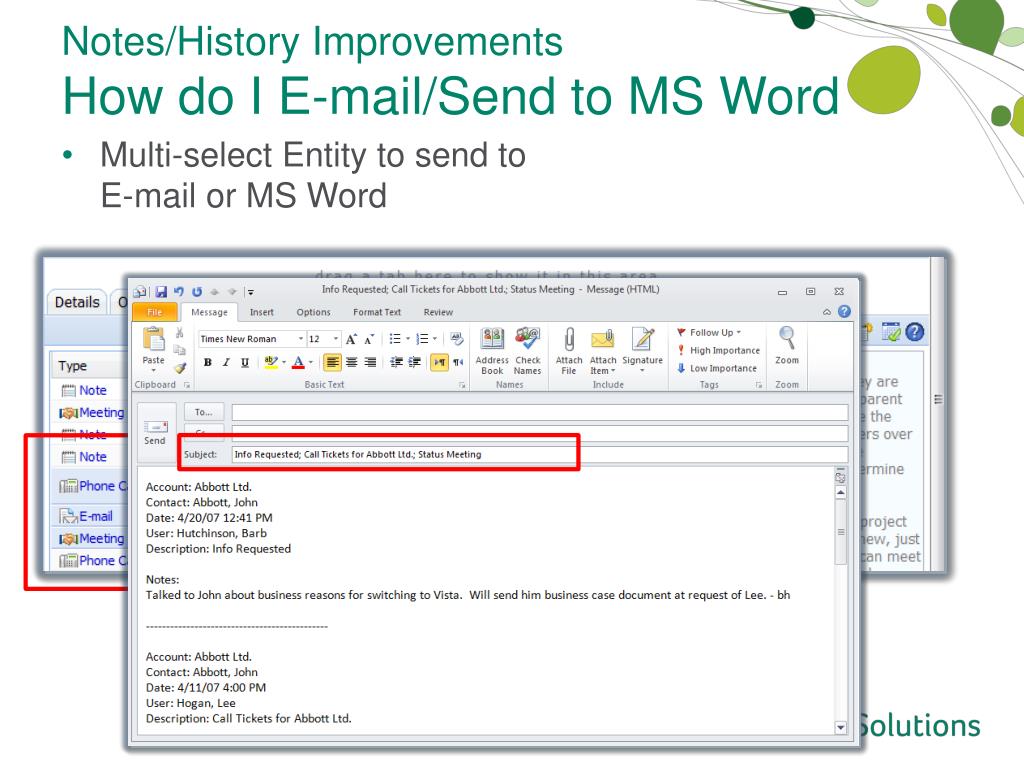1024x768 pixels.
Task: Open the font size 12 dropdown
Action: click(336, 339)
